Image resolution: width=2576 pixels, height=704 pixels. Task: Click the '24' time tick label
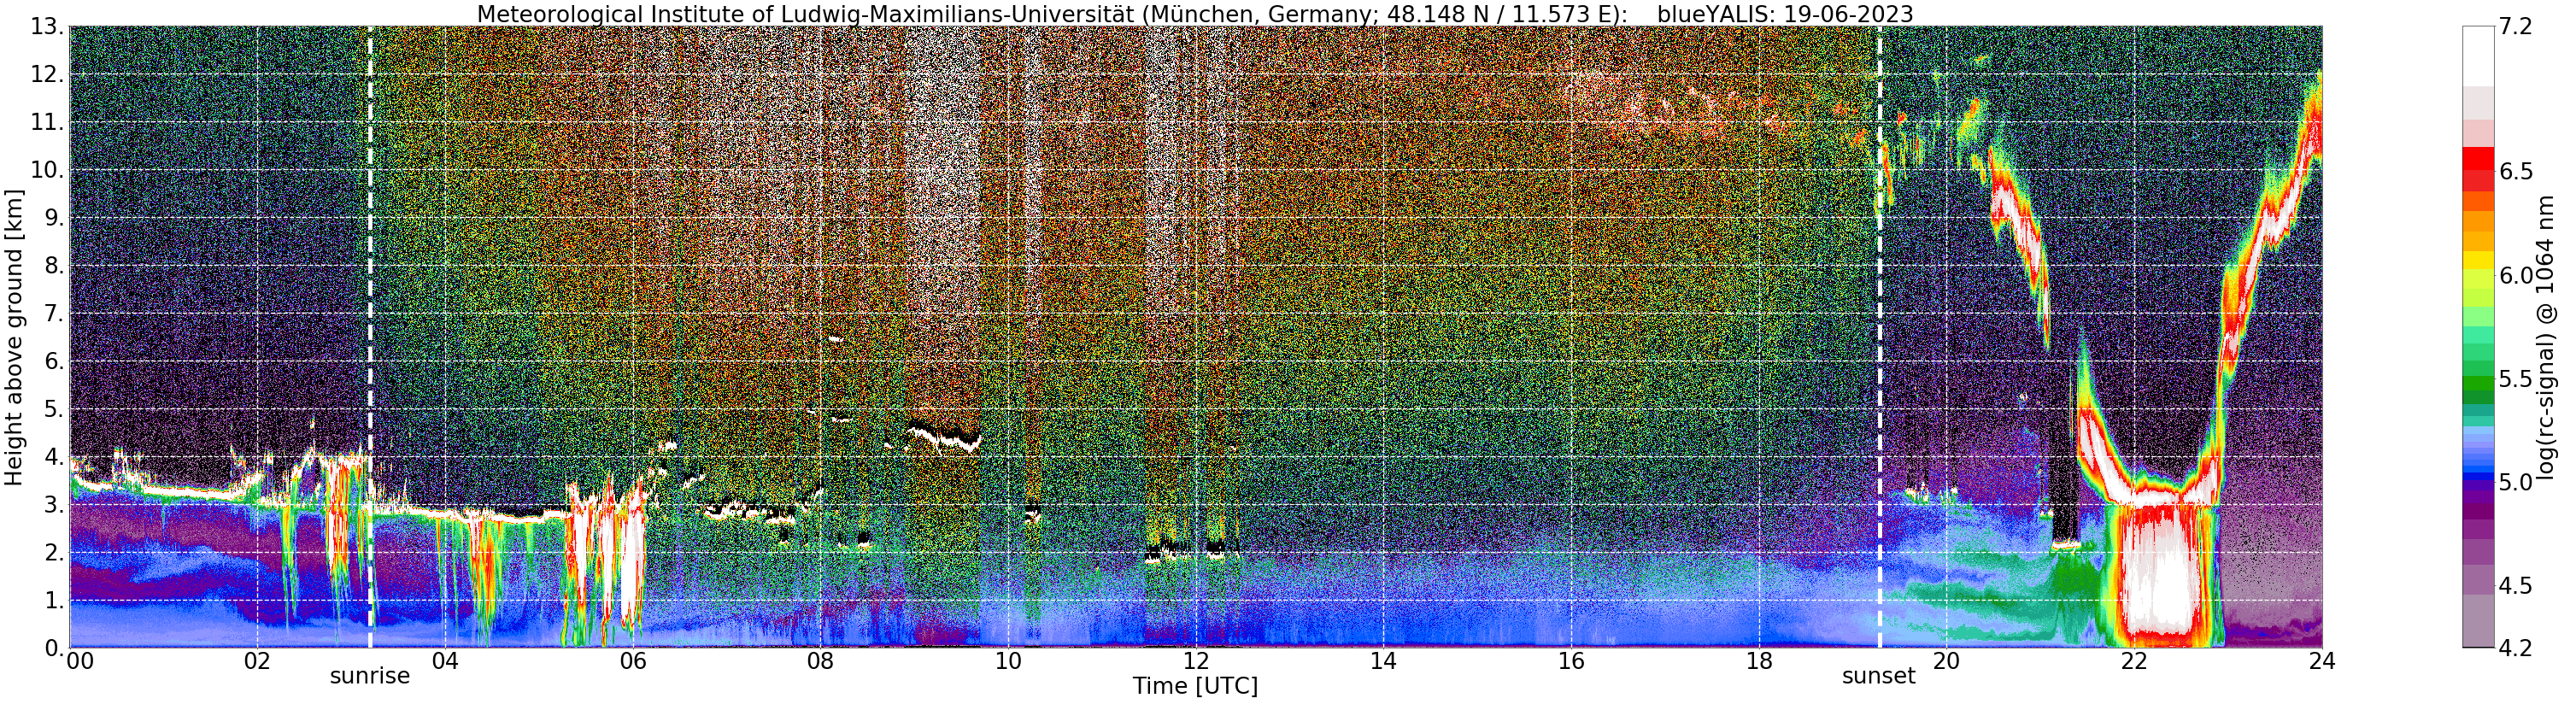coord(2322,661)
